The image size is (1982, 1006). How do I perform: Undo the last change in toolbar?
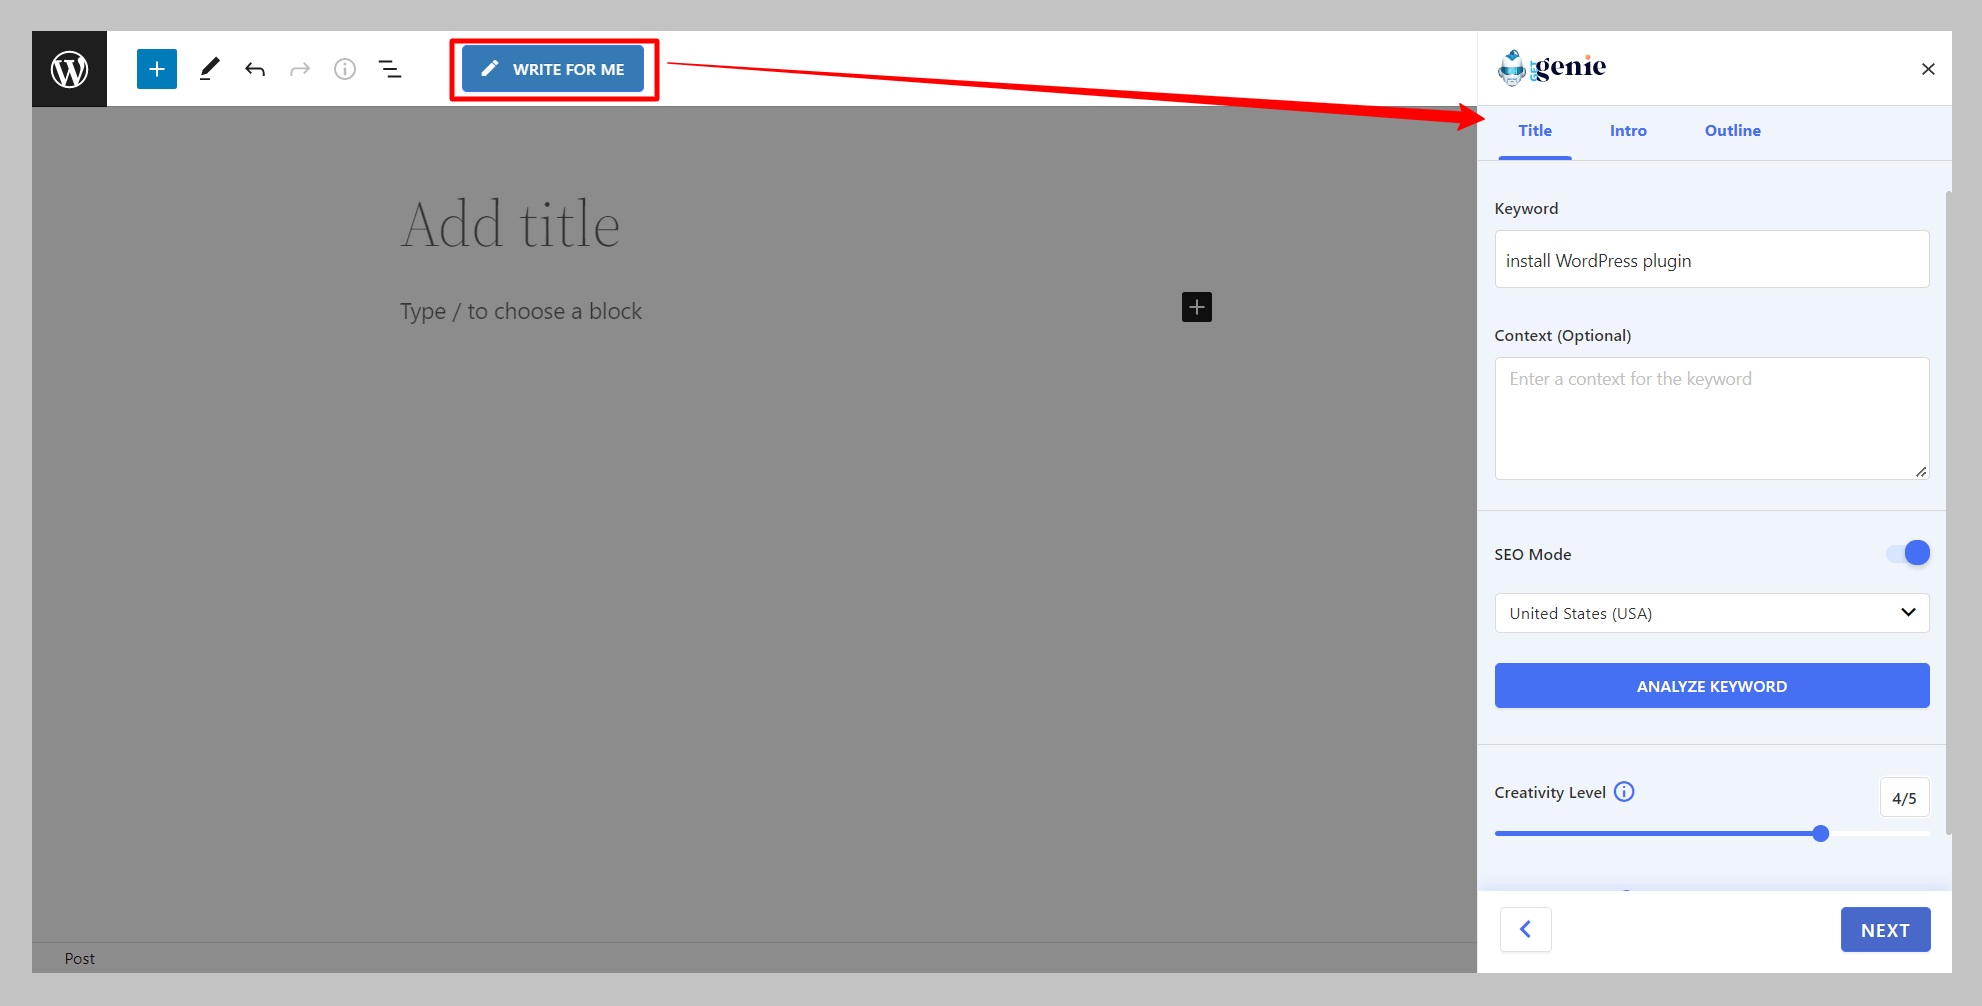[255, 69]
